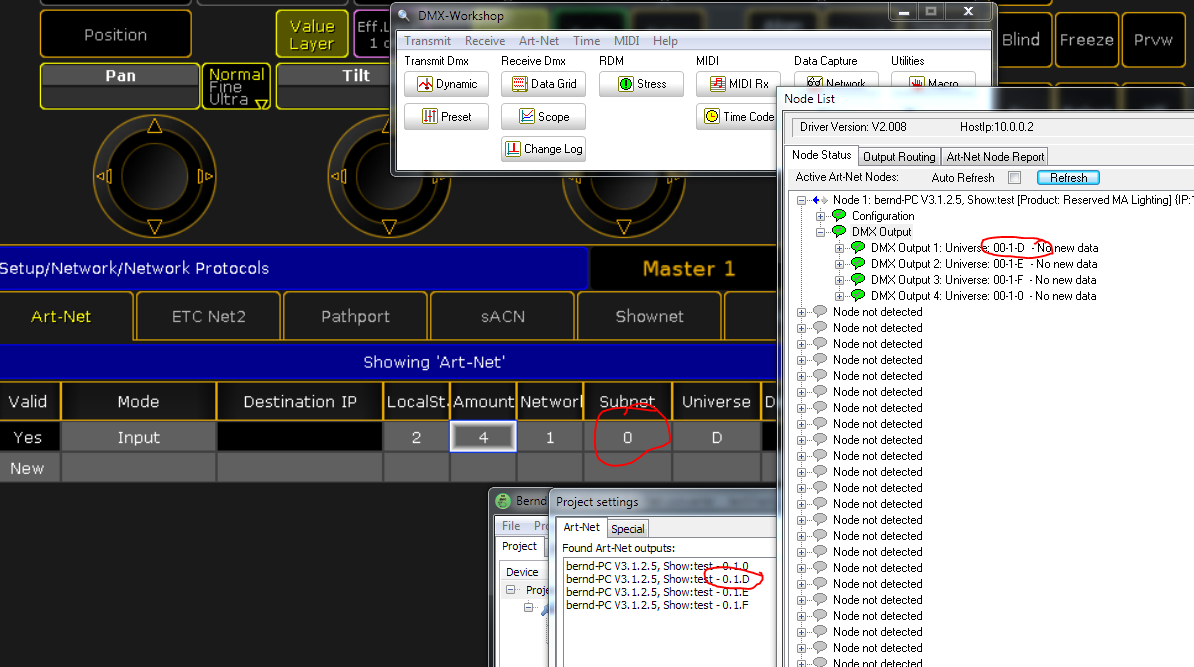
Task: Expand the Configuration tree node
Action: [821, 216]
